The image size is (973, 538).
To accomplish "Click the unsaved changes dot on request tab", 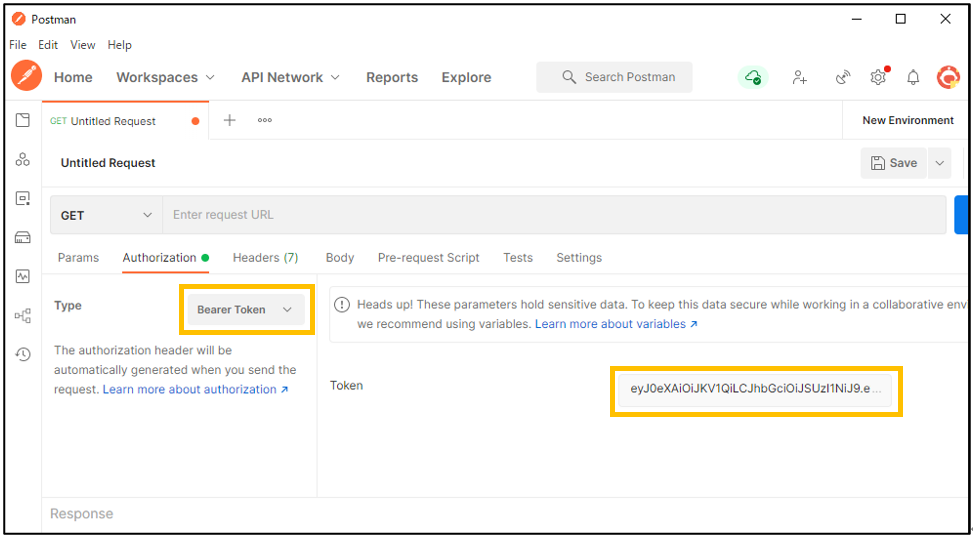I will point(195,121).
